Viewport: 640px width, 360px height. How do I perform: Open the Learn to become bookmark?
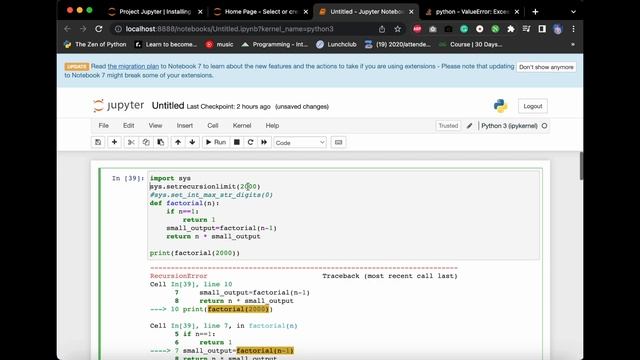click(x=166, y=44)
